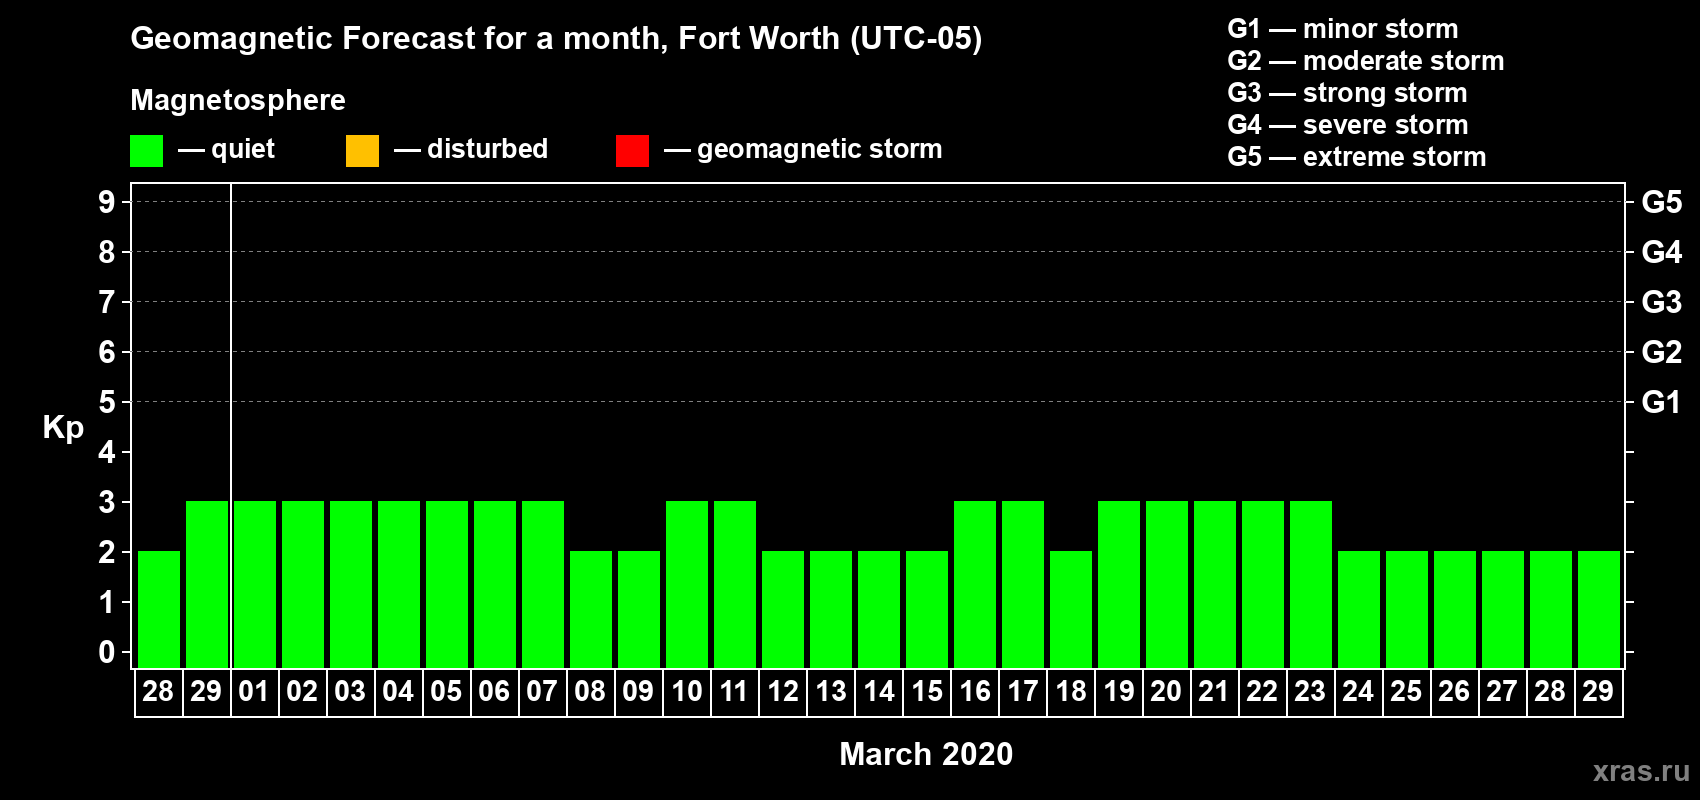
Task: Click the Kp value 9 on left axis
Action: [x=107, y=202]
